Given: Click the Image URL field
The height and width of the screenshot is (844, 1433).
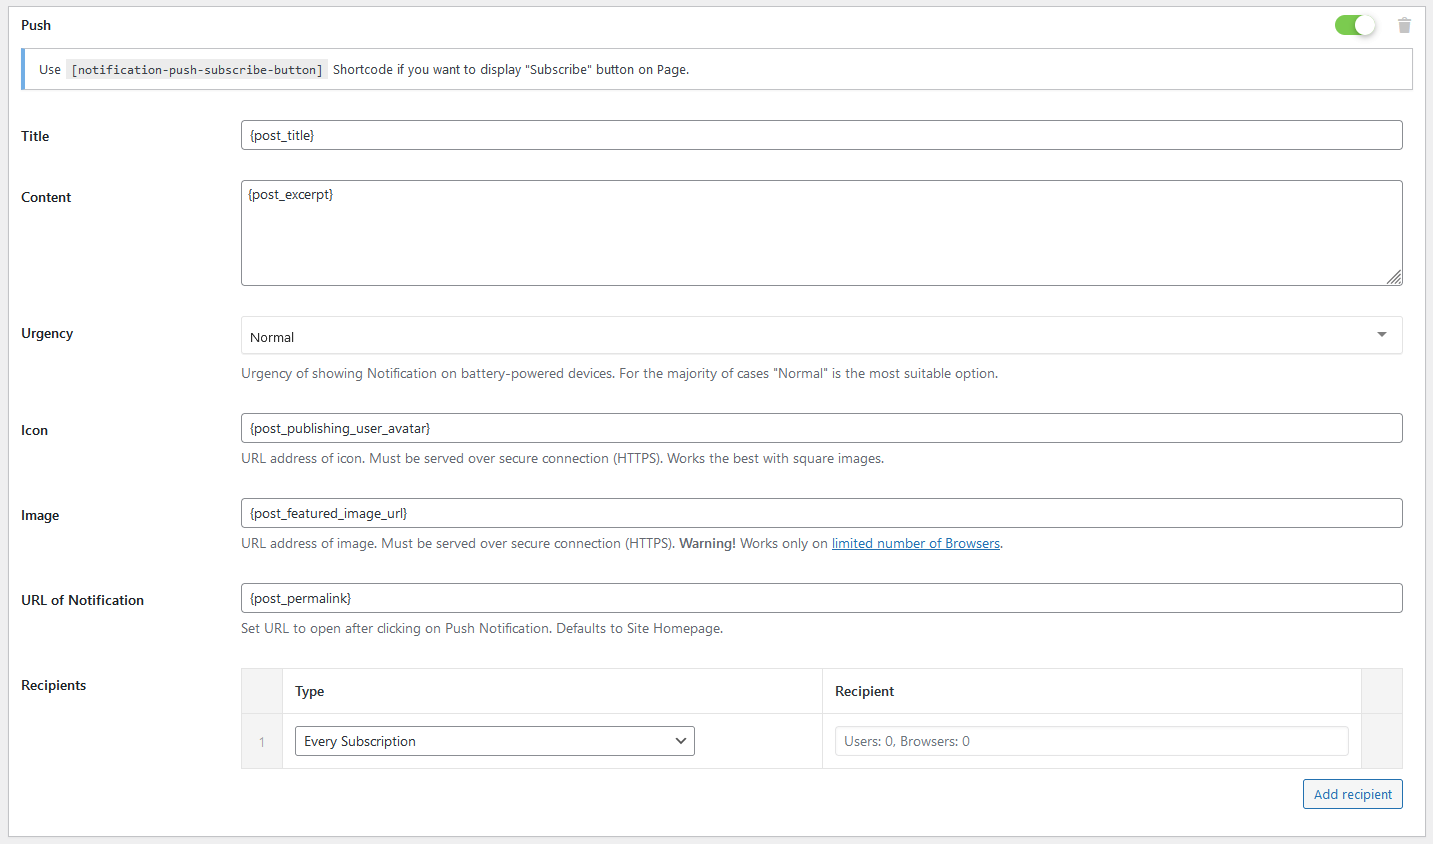Looking at the screenshot, I should [820, 512].
